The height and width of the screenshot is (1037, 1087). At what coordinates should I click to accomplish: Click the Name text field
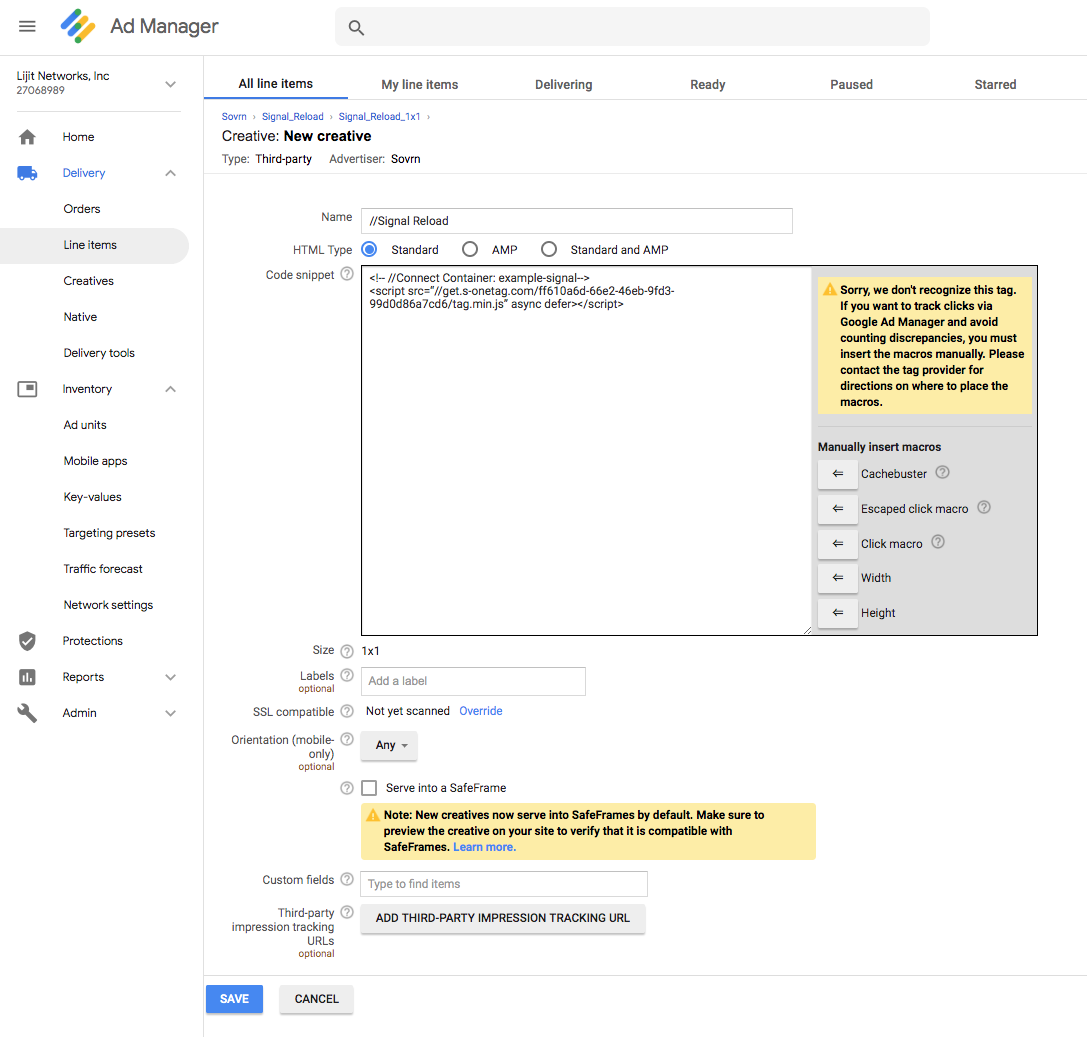(577, 221)
